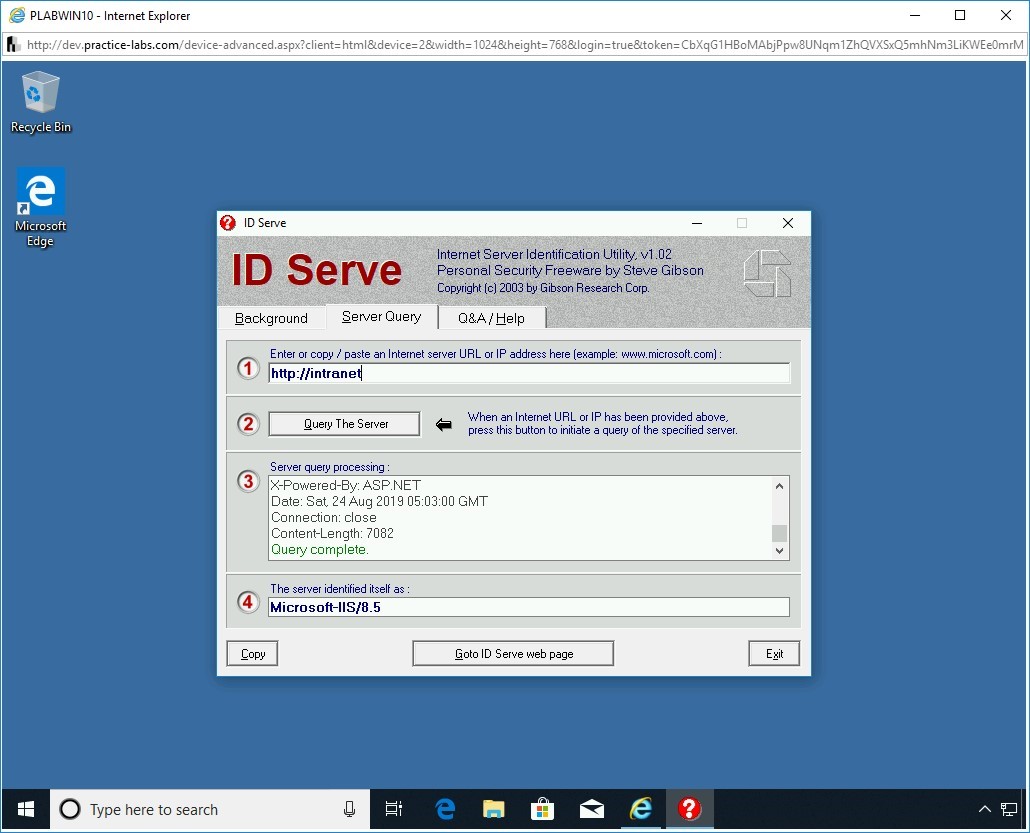Viewport: 1030px width, 833px height.
Task: Open Microsoft Edge desktop shortcut
Action: 40,206
